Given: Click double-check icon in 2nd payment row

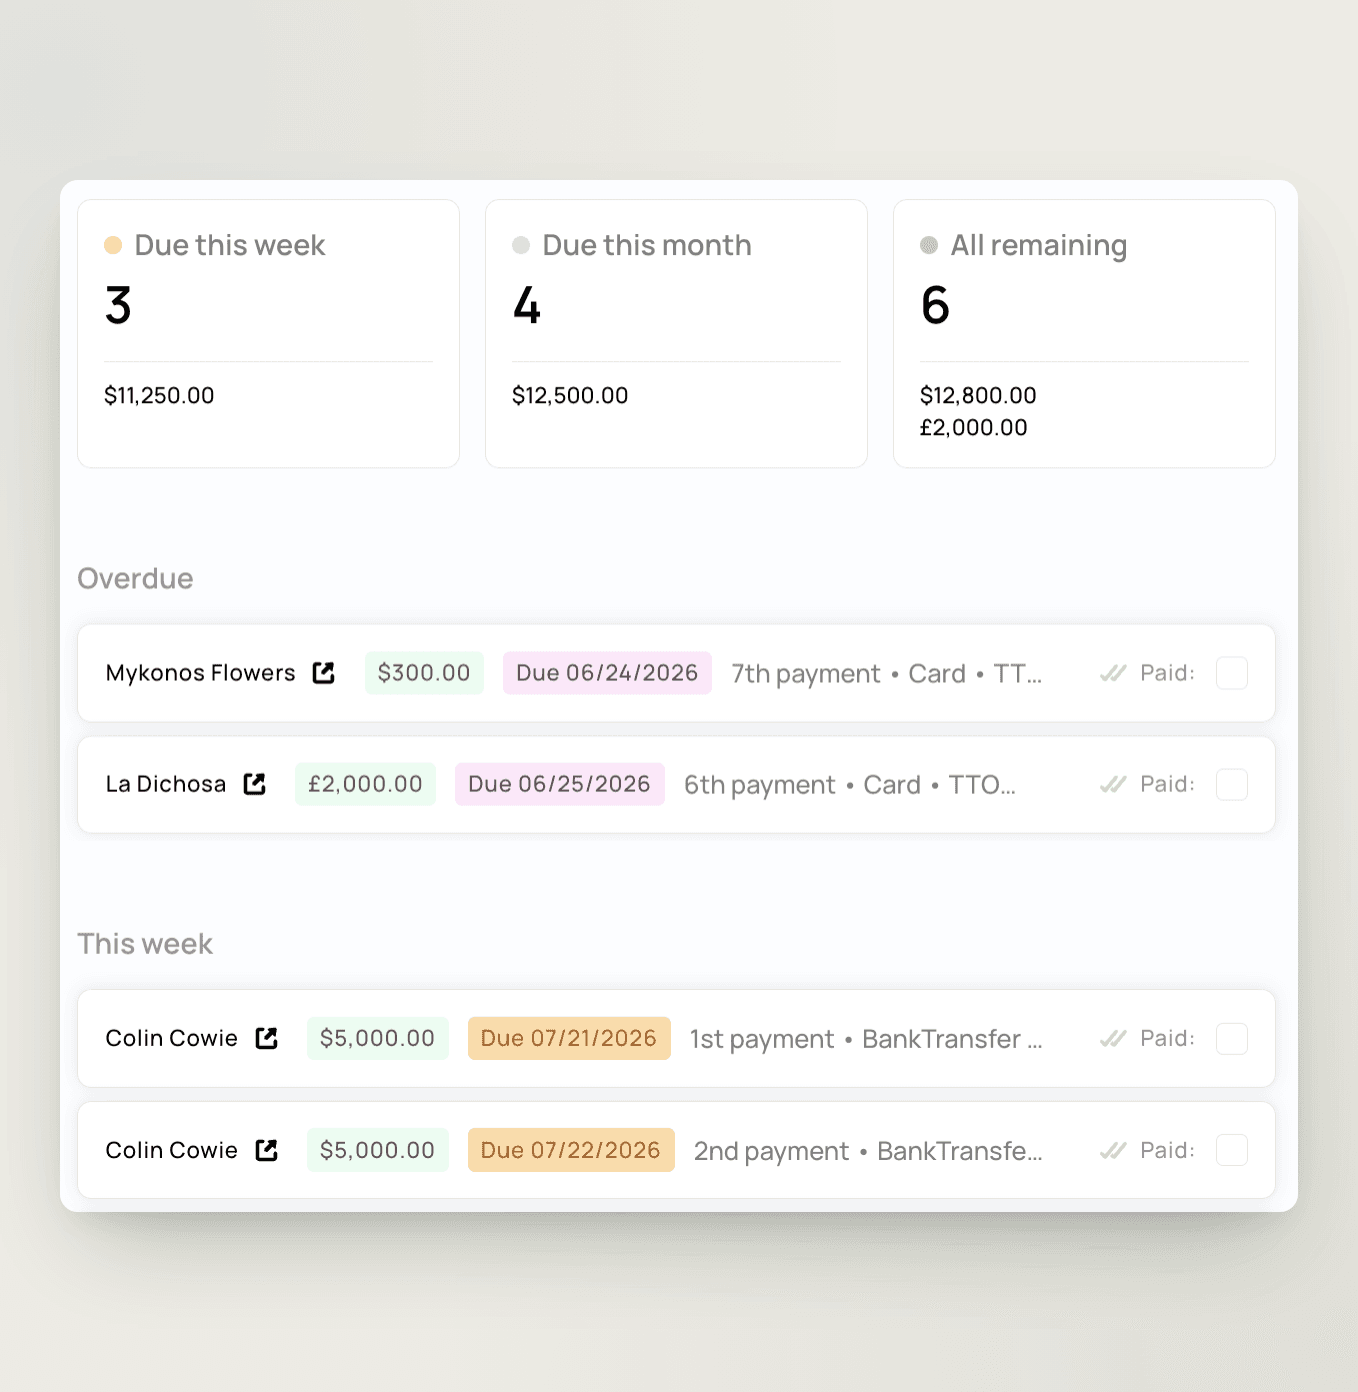Looking at the screenshot, I should tap(1113, 1150).
